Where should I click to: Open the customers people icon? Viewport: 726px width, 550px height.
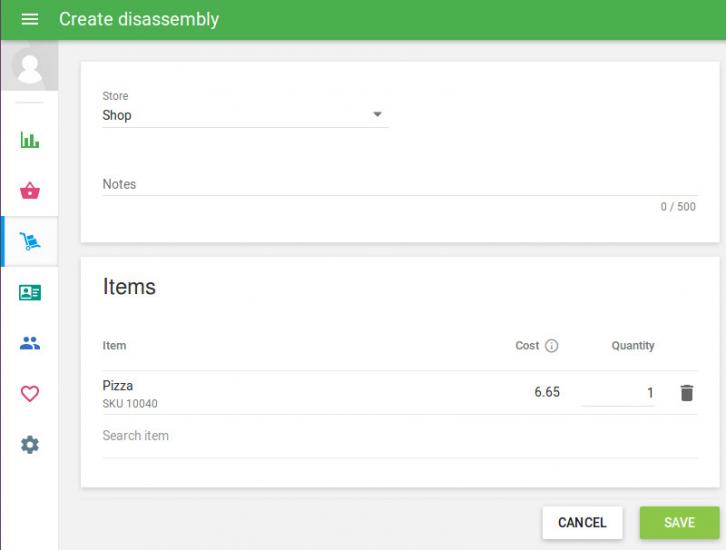tap(30, 343)
